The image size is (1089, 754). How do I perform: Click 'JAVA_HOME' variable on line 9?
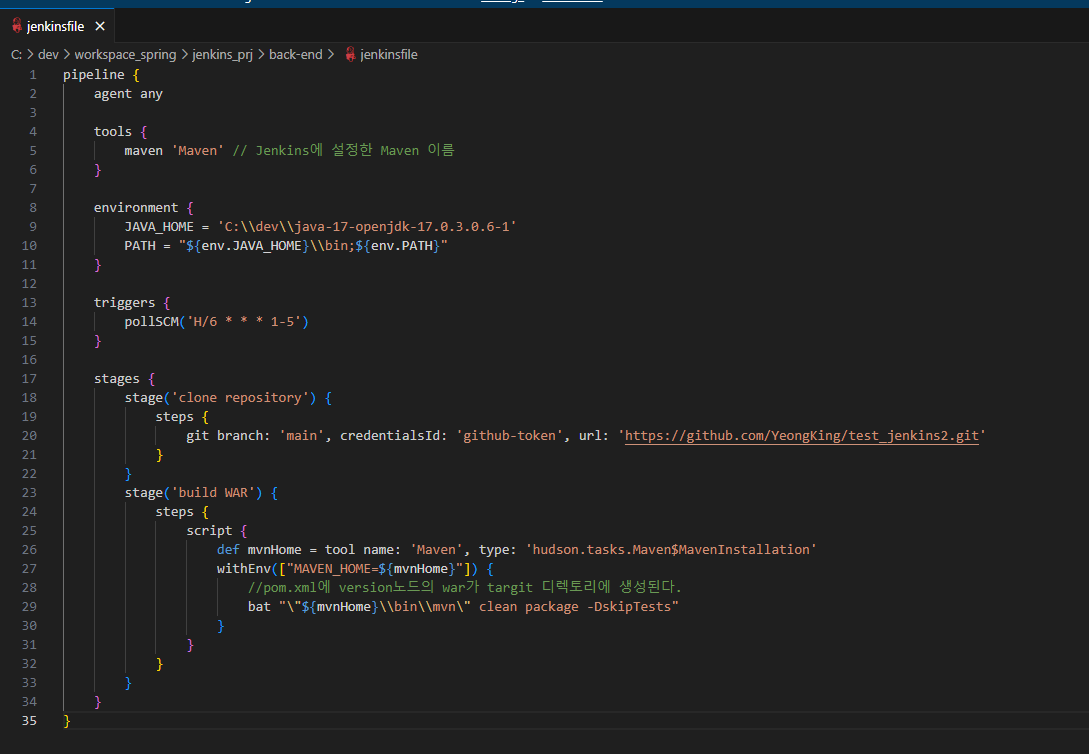[159, 226]
